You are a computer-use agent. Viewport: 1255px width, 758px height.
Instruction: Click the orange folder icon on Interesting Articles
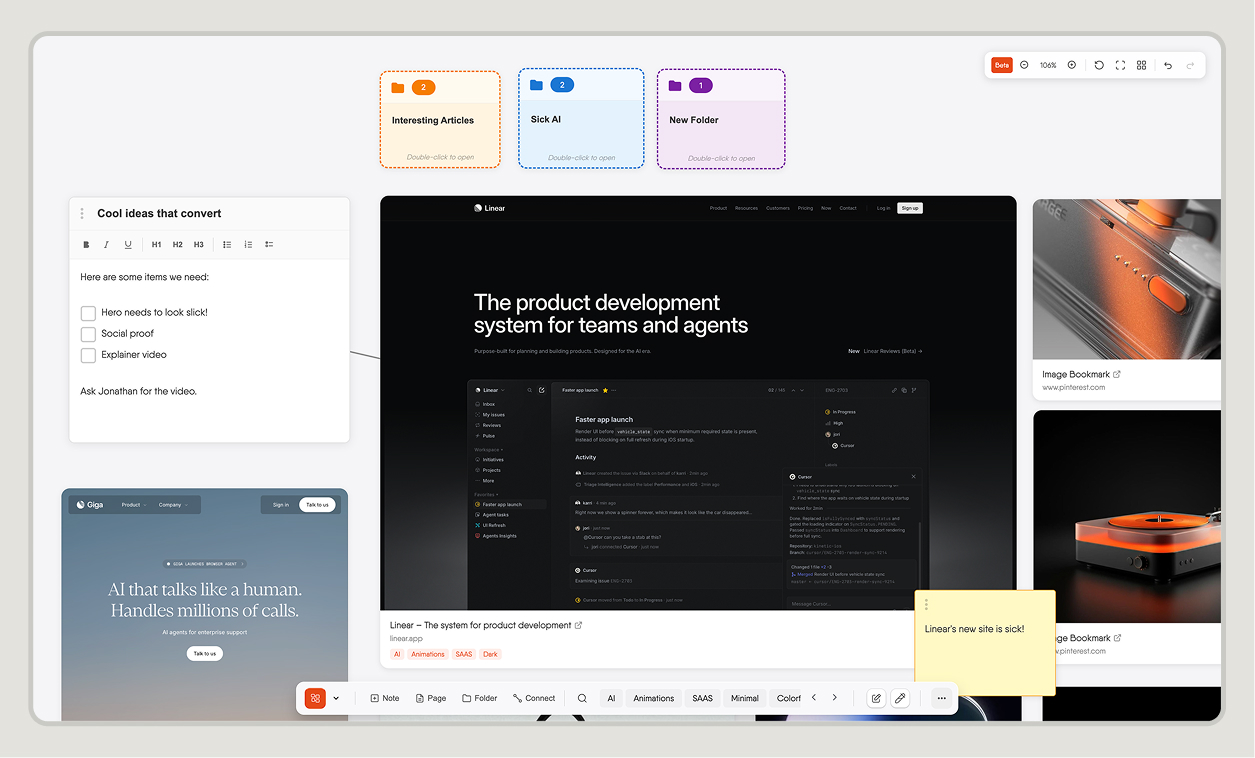click(x=398, y=88)
